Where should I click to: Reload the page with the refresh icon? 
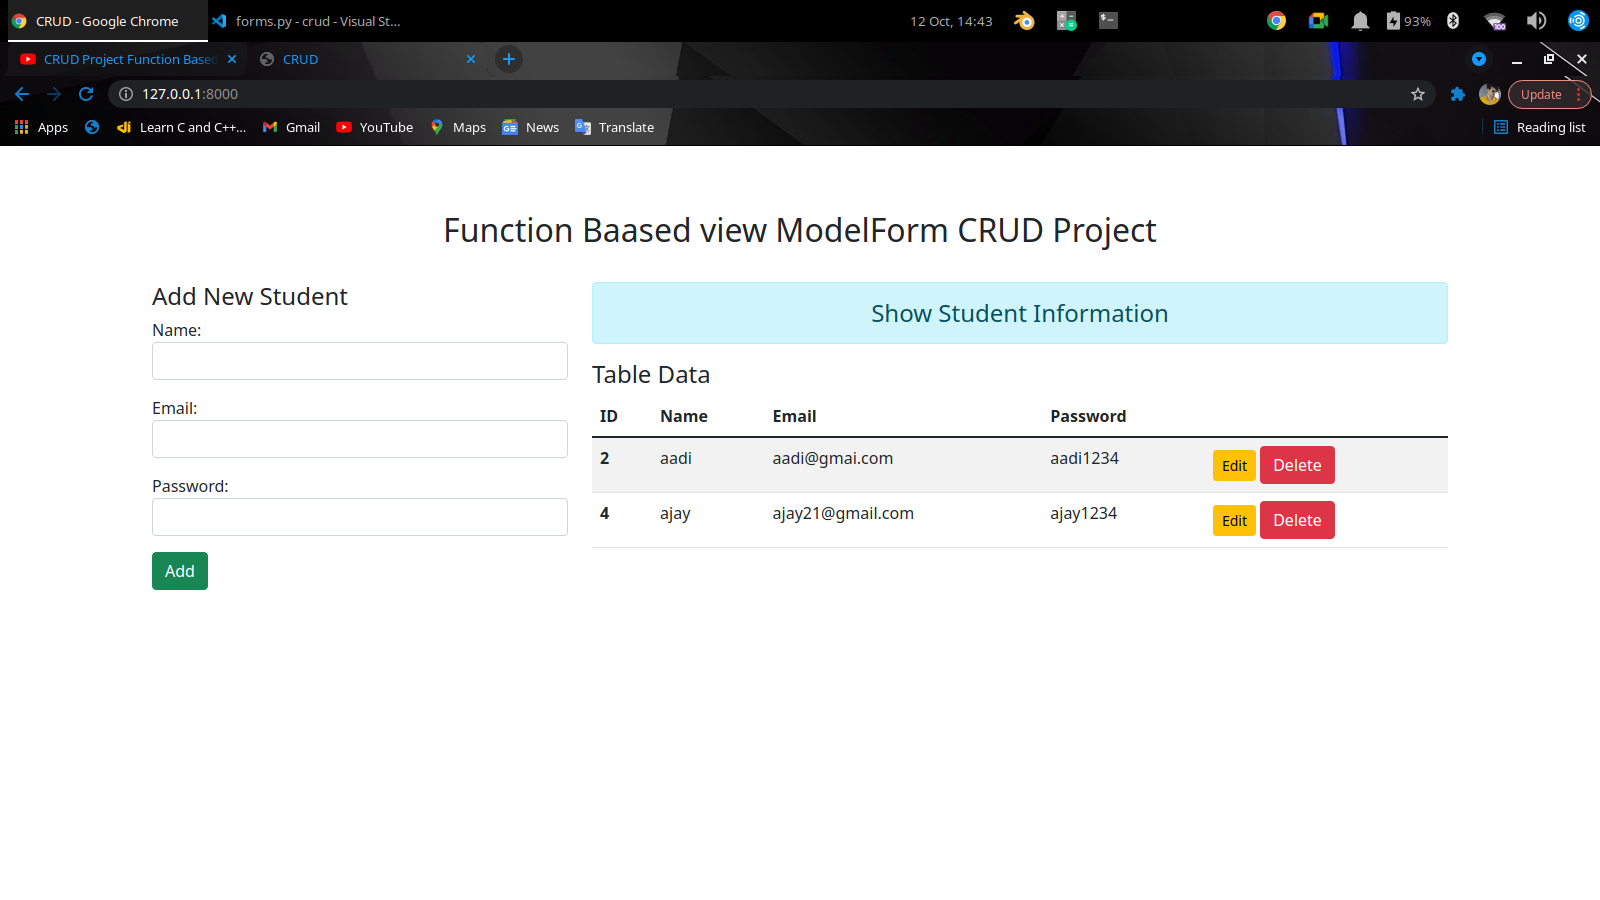pyautogui.click(x=86, y=94)
